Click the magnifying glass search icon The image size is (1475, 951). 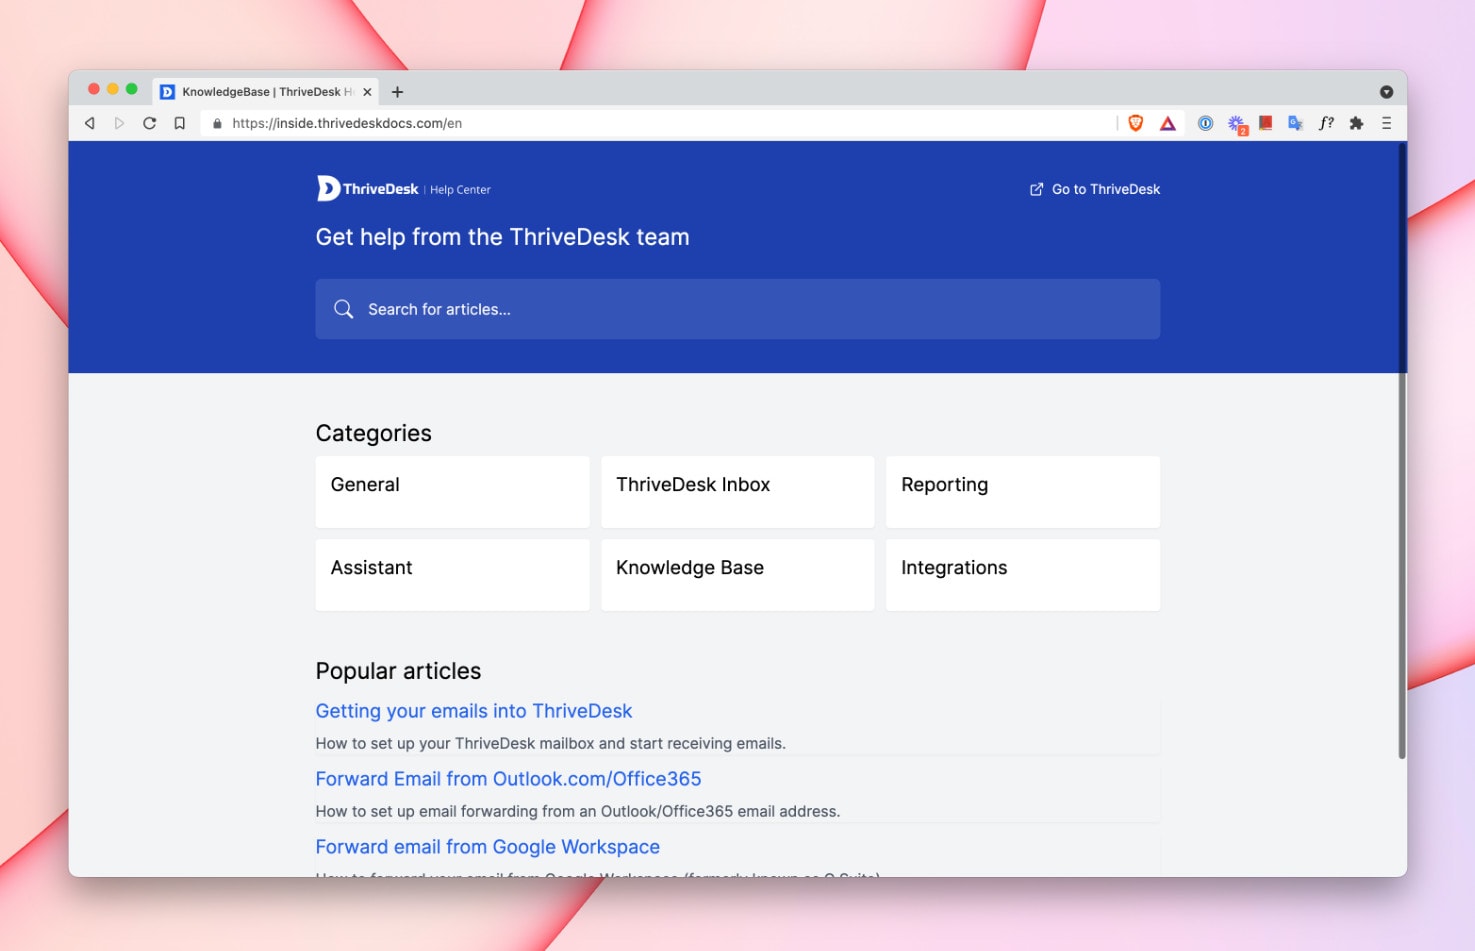point(343,309)
